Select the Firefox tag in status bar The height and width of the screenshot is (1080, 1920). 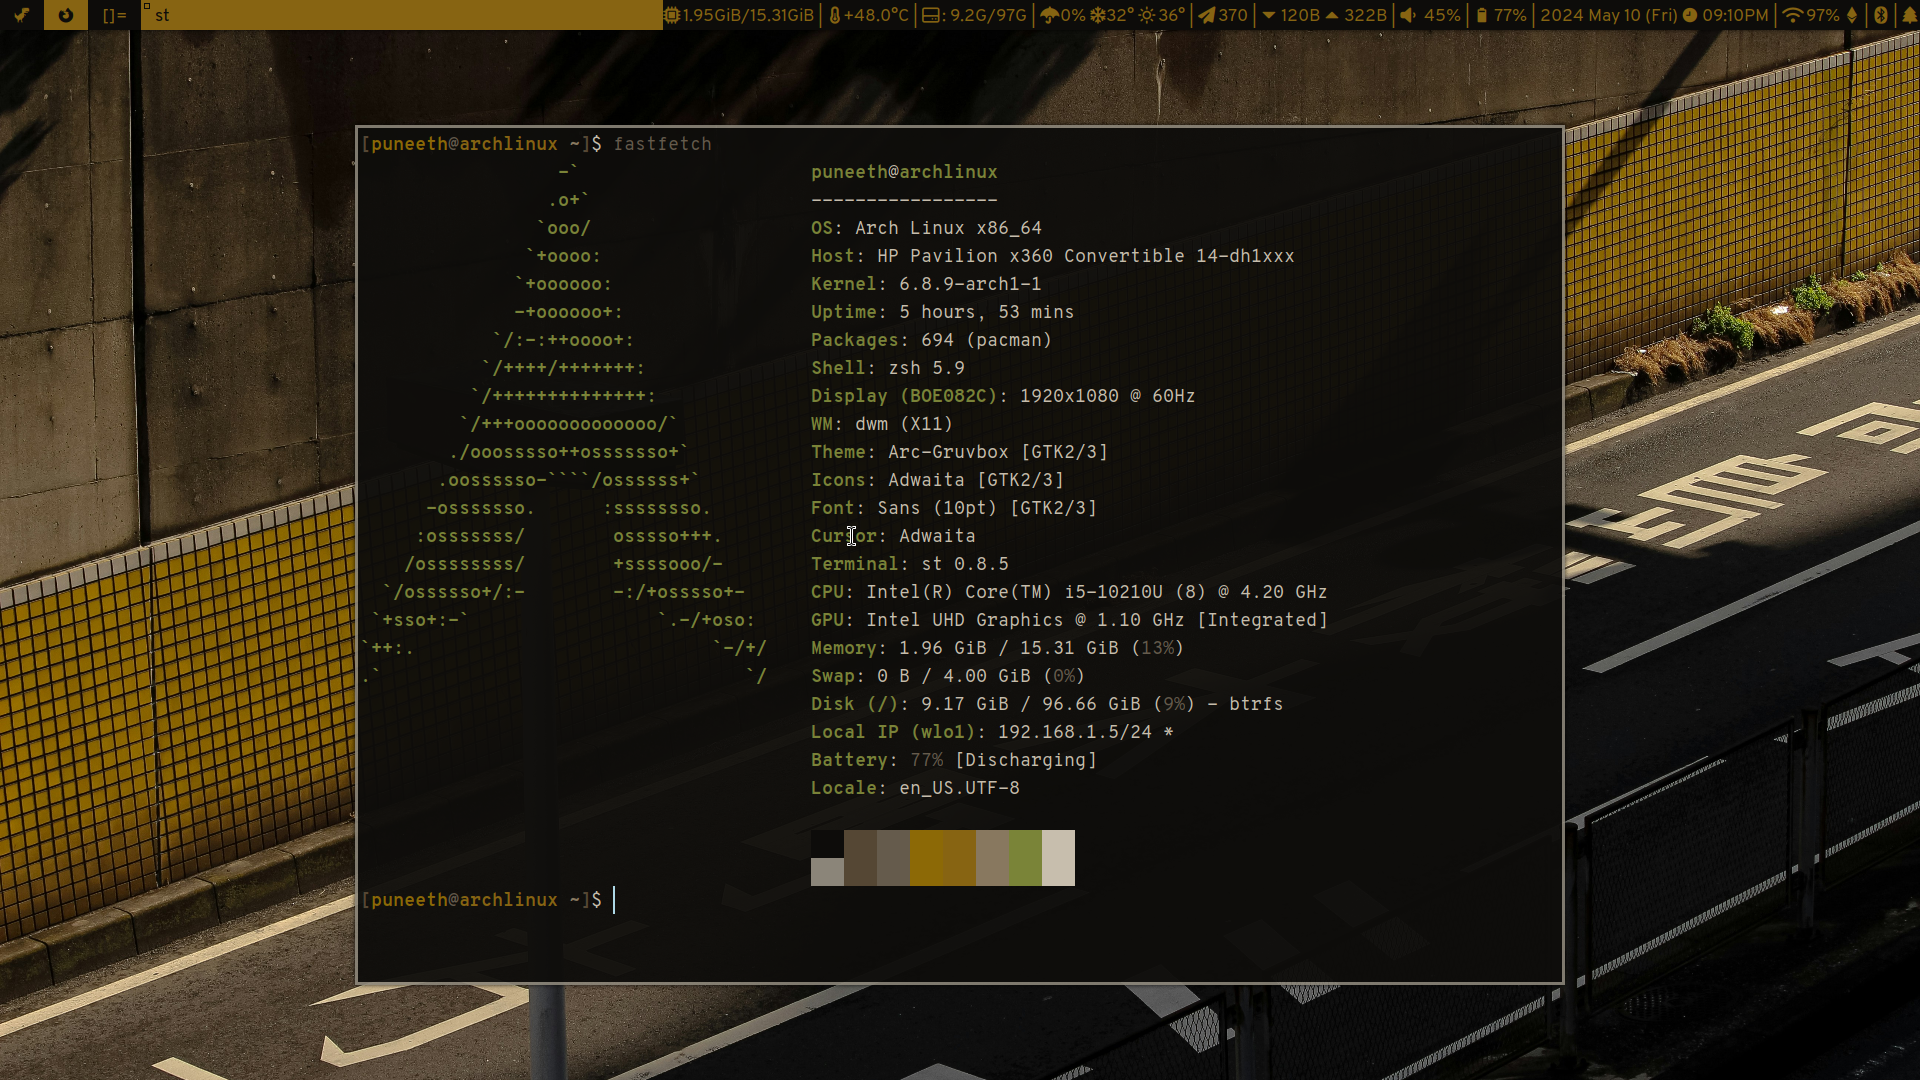click(66, 15)
